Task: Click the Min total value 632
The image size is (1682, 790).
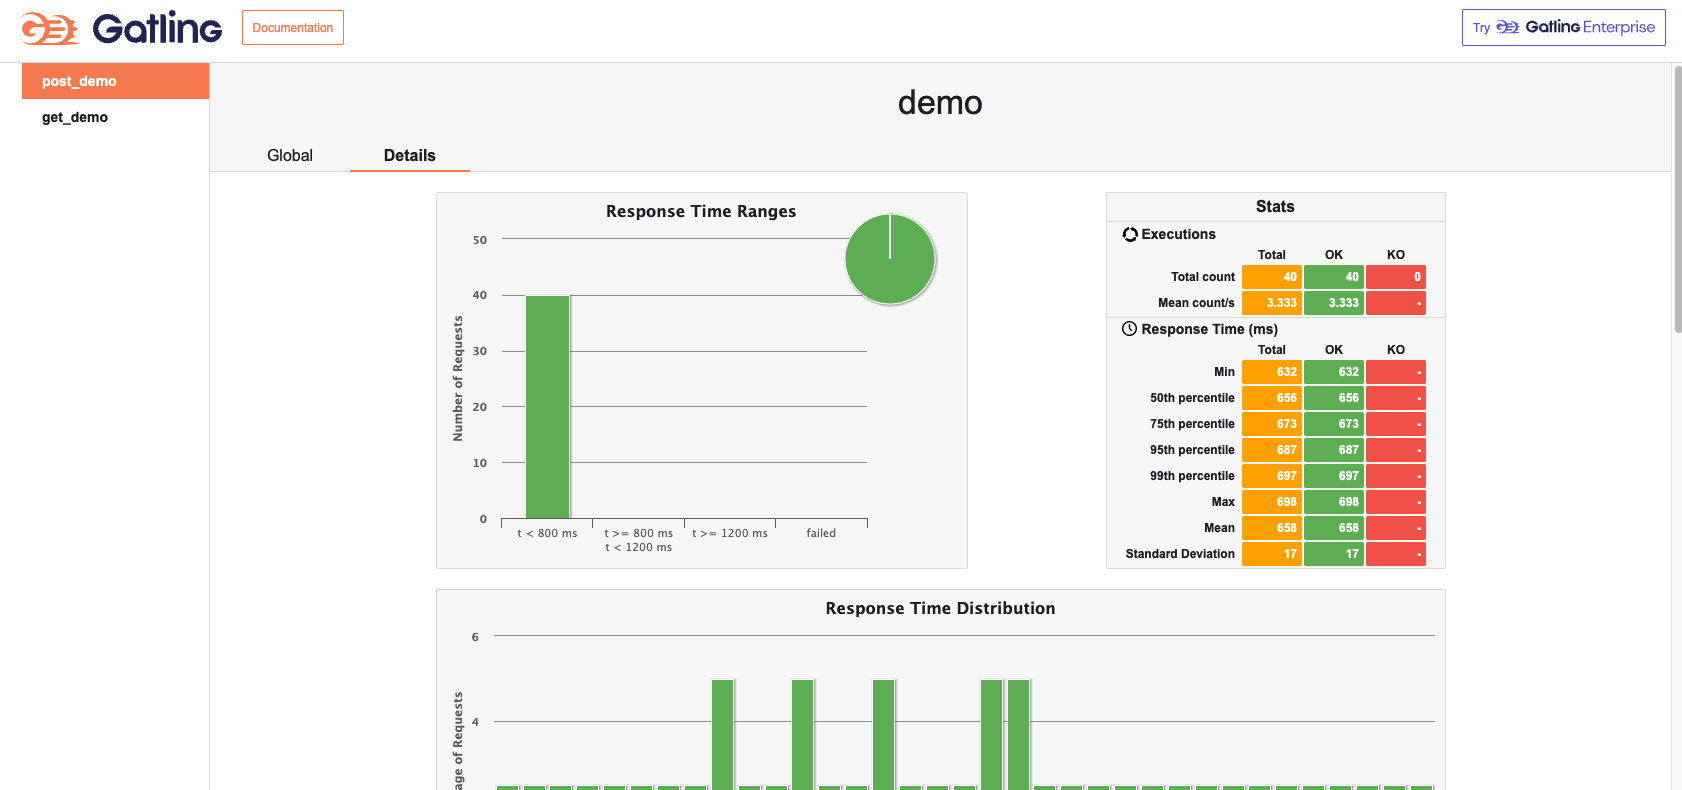Action: (x=1272, y=372)
